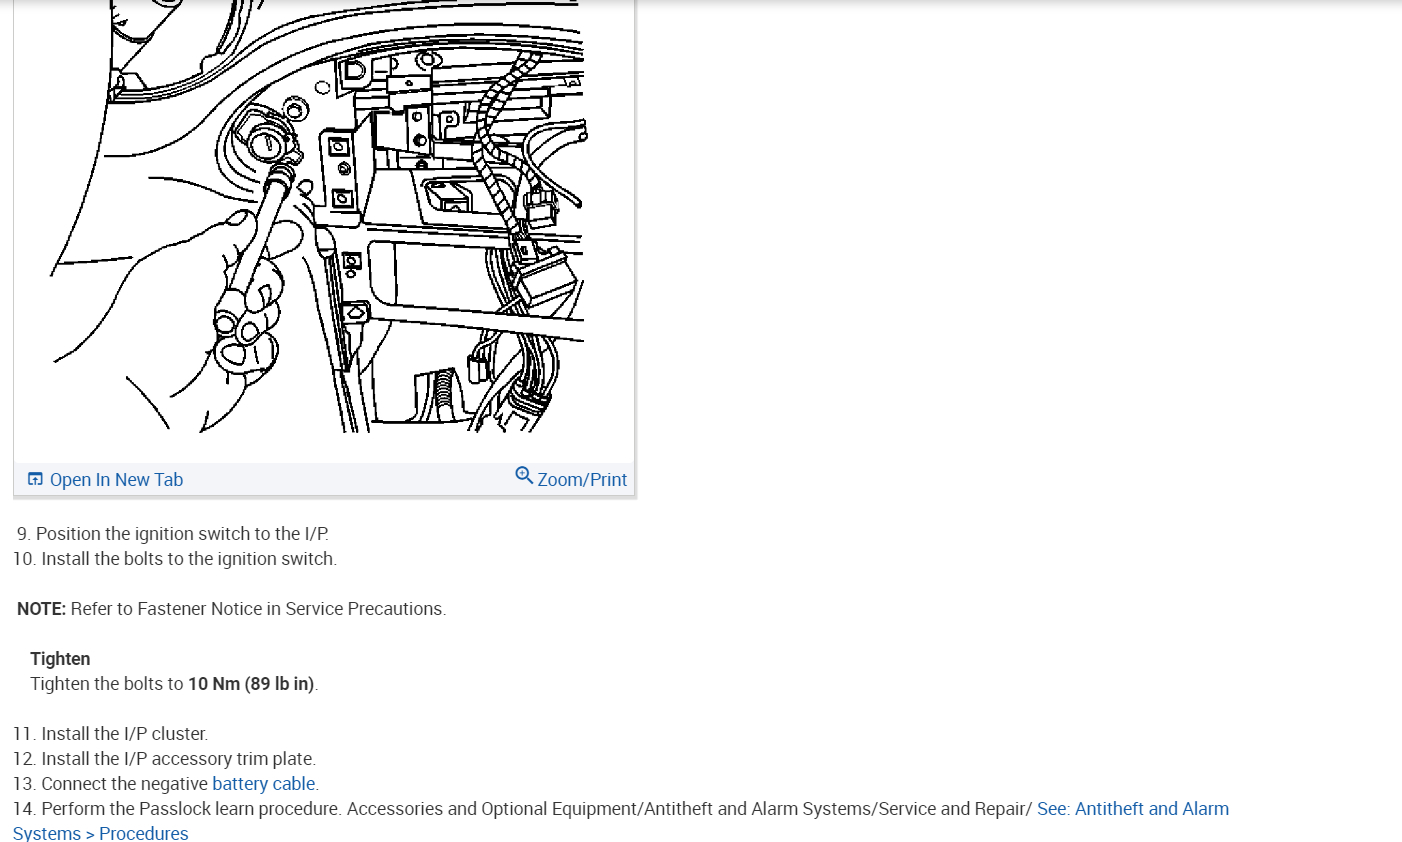Click the bold Tighten heading
1402x842 pixels.
60,659
